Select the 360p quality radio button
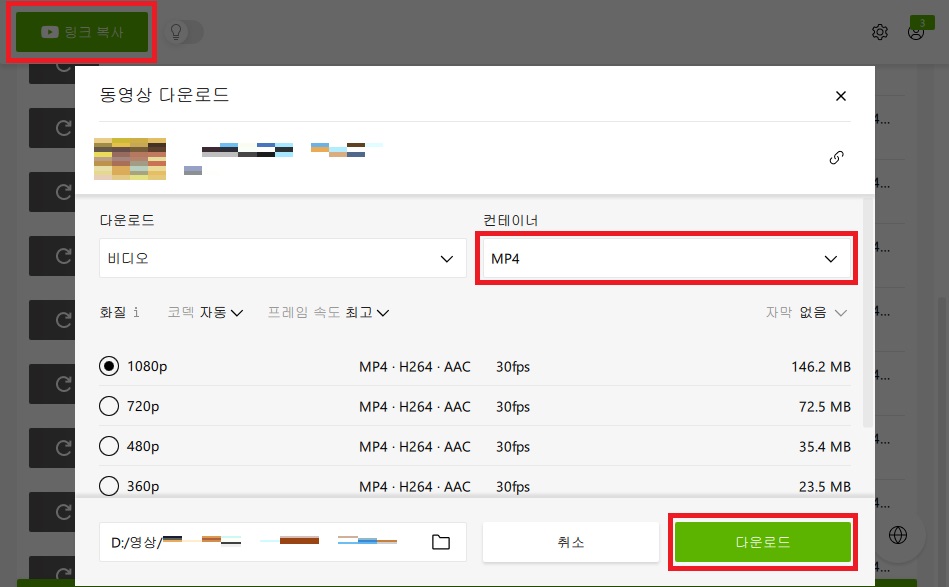The height and width of the screenshot is (587, 949). click(109, 486)
